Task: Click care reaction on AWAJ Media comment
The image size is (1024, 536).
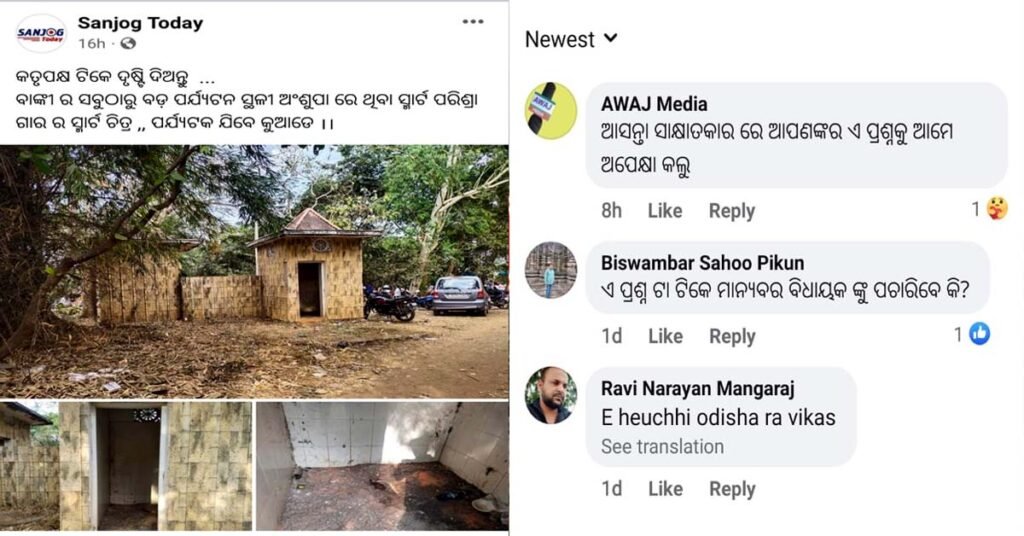Action: [x=996, y=209]
